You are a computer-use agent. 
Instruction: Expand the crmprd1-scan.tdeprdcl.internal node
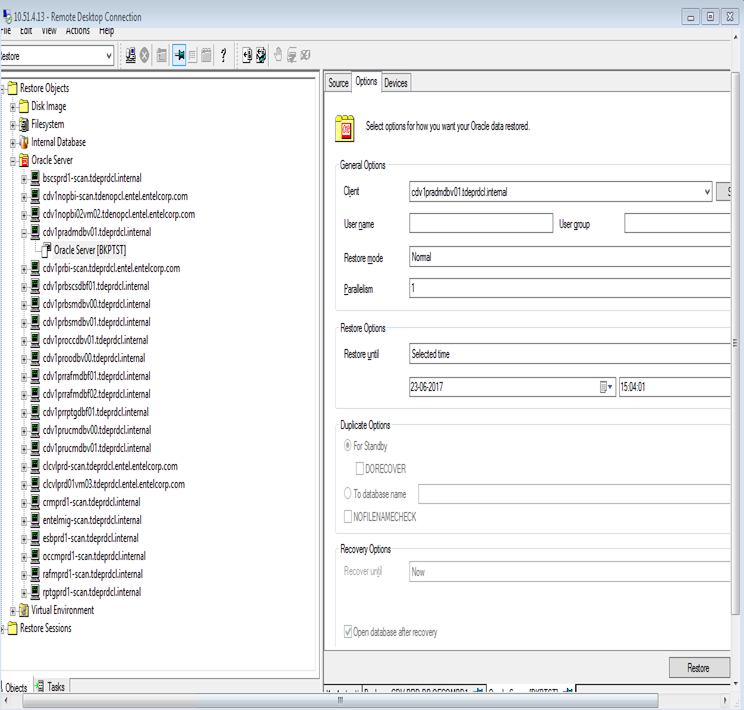[x=24, y=503]
